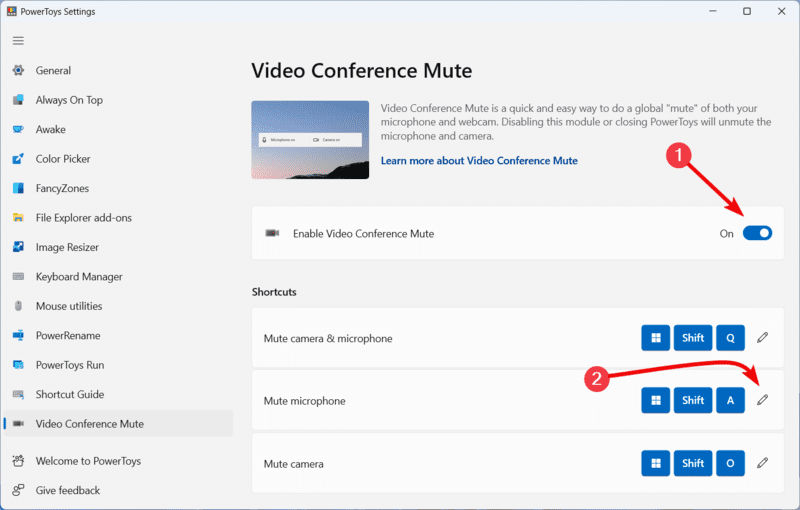
Task: Click the Mute camera & microphone label
Action: pyautogui.click(x=328, y=339)
